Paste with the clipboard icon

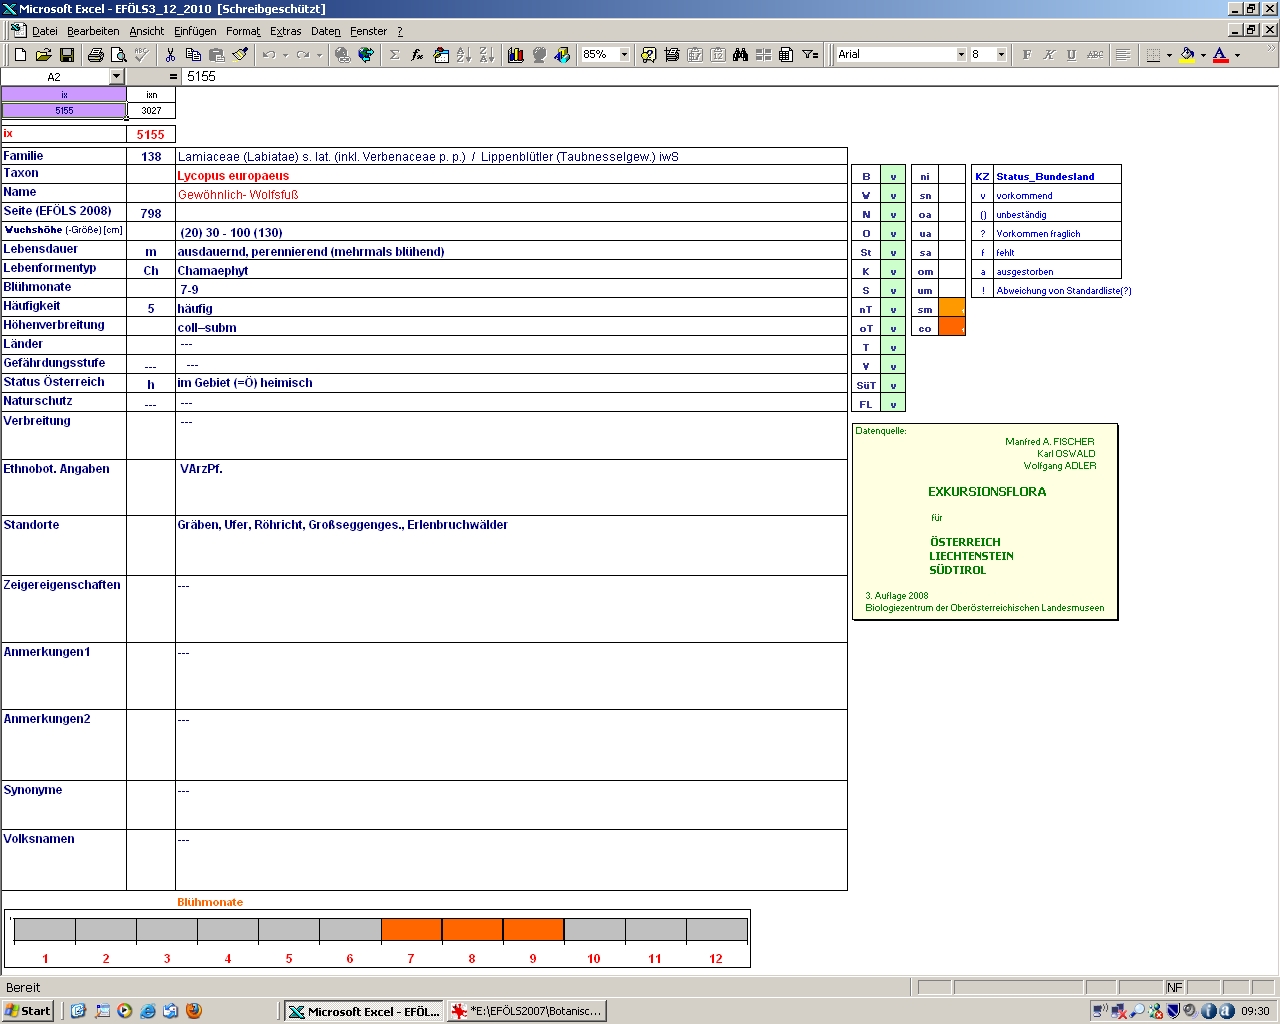[217, 55]
